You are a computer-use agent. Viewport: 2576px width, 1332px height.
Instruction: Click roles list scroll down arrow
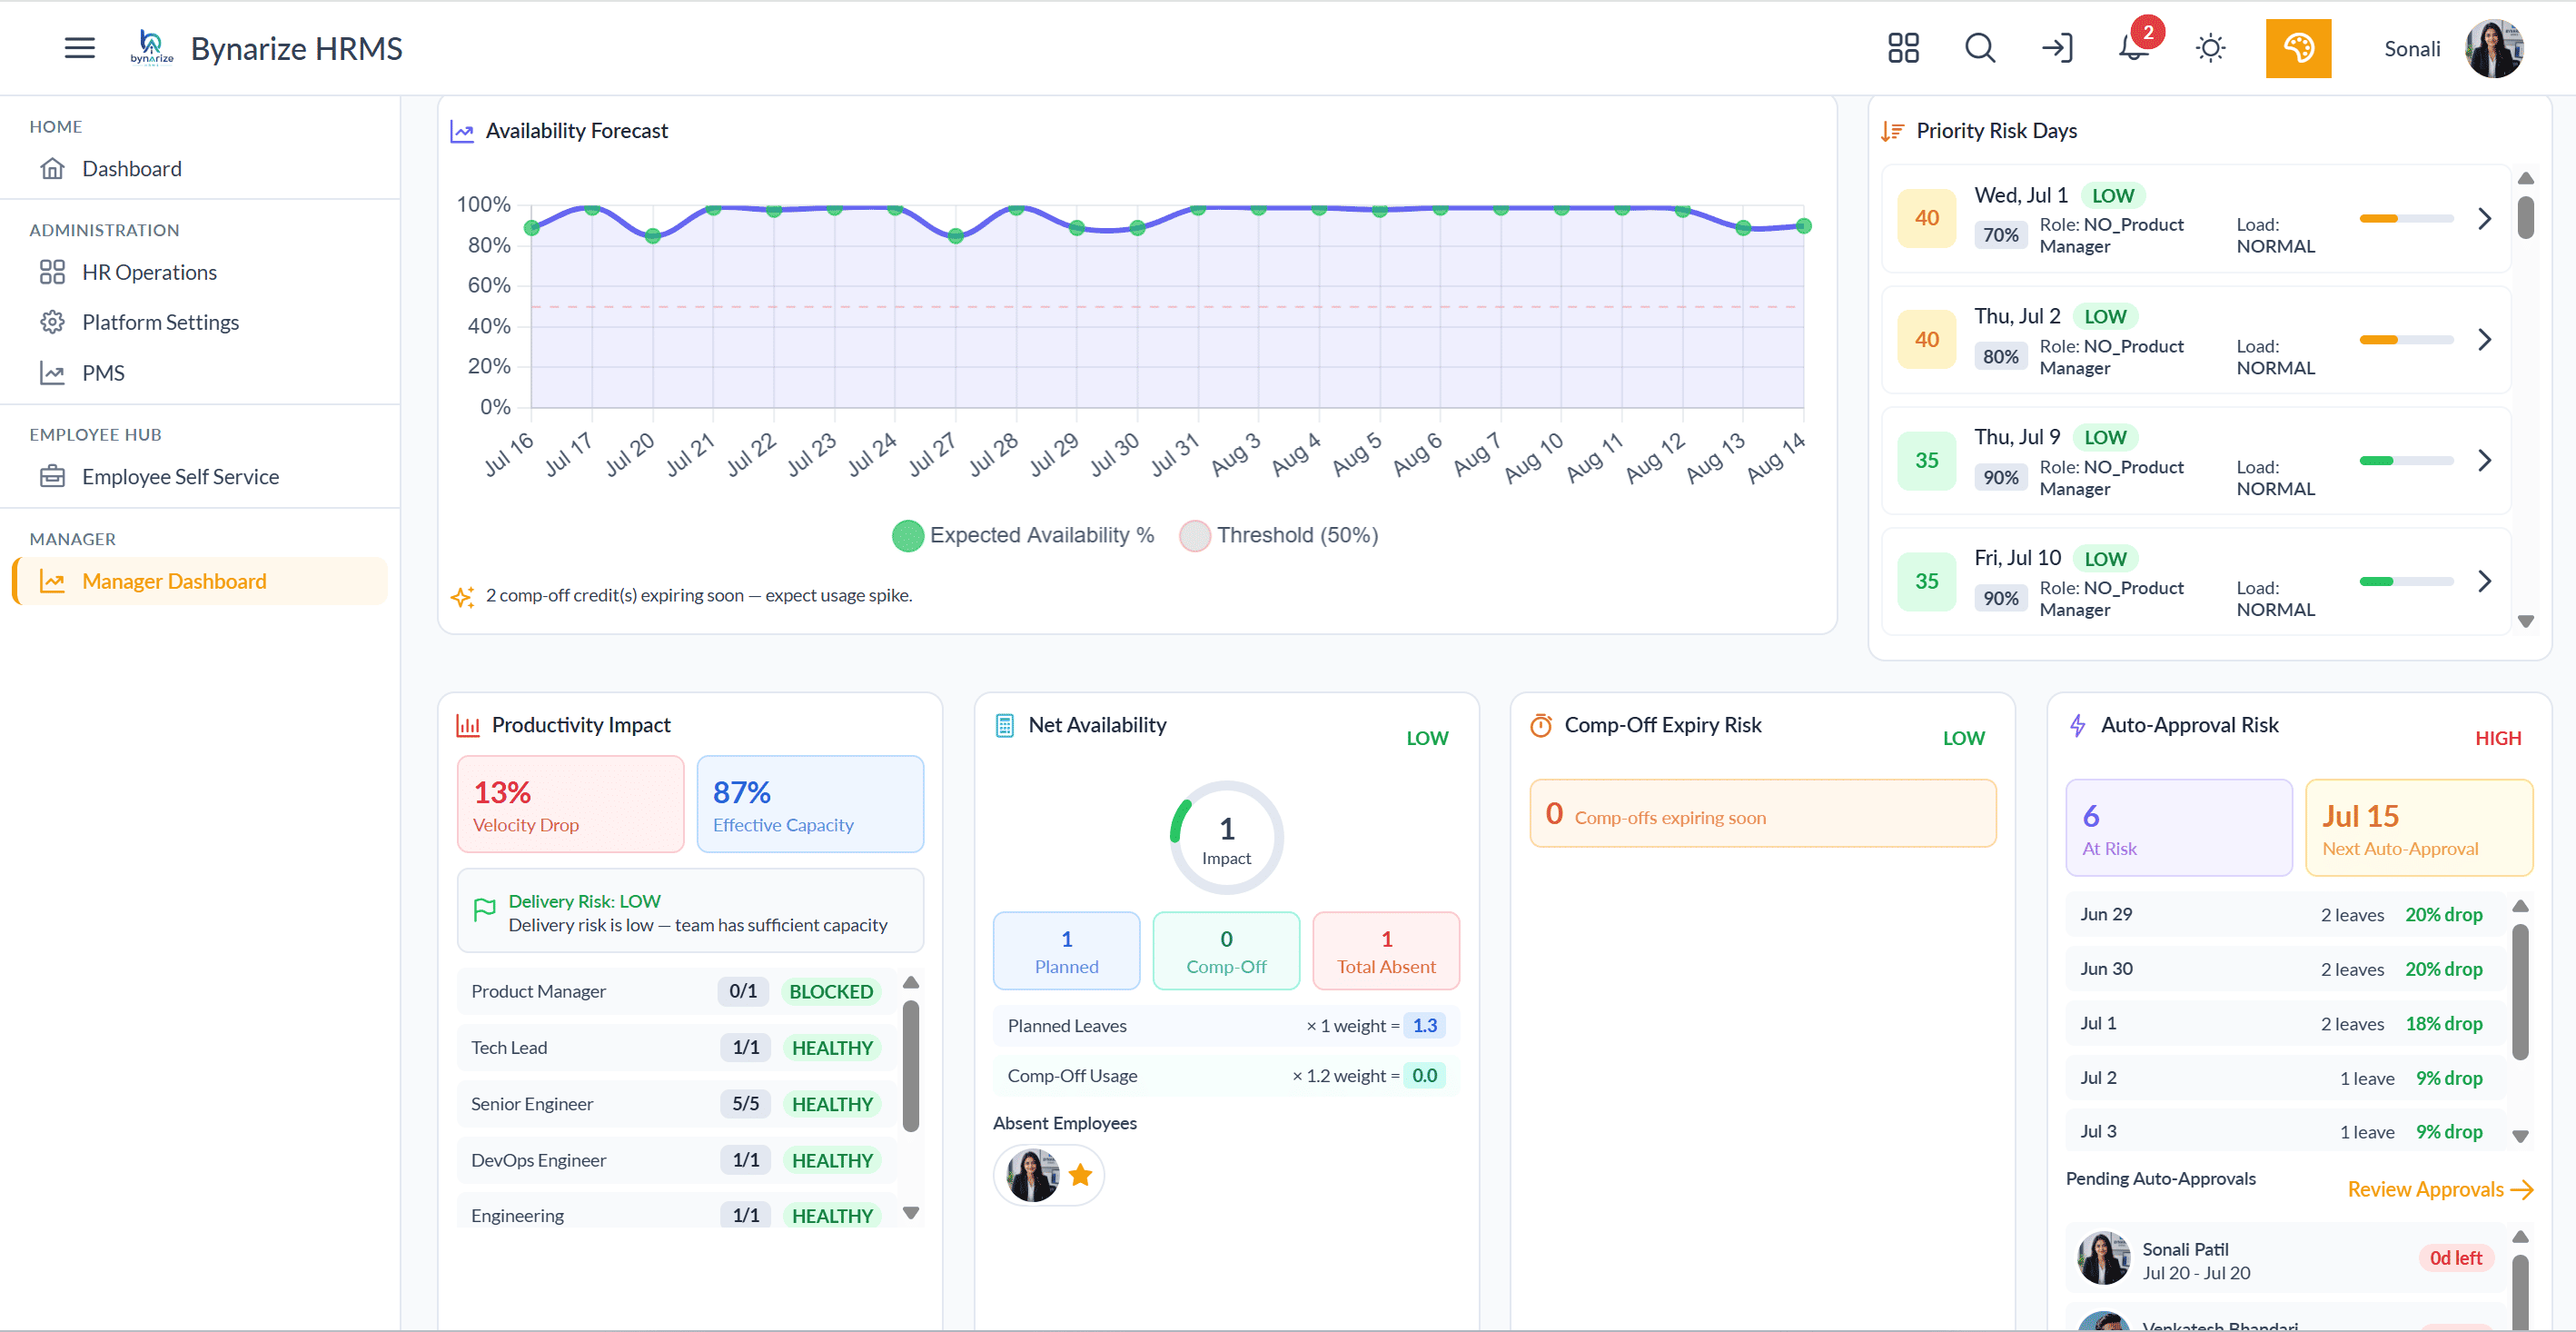coord(910,1212)
